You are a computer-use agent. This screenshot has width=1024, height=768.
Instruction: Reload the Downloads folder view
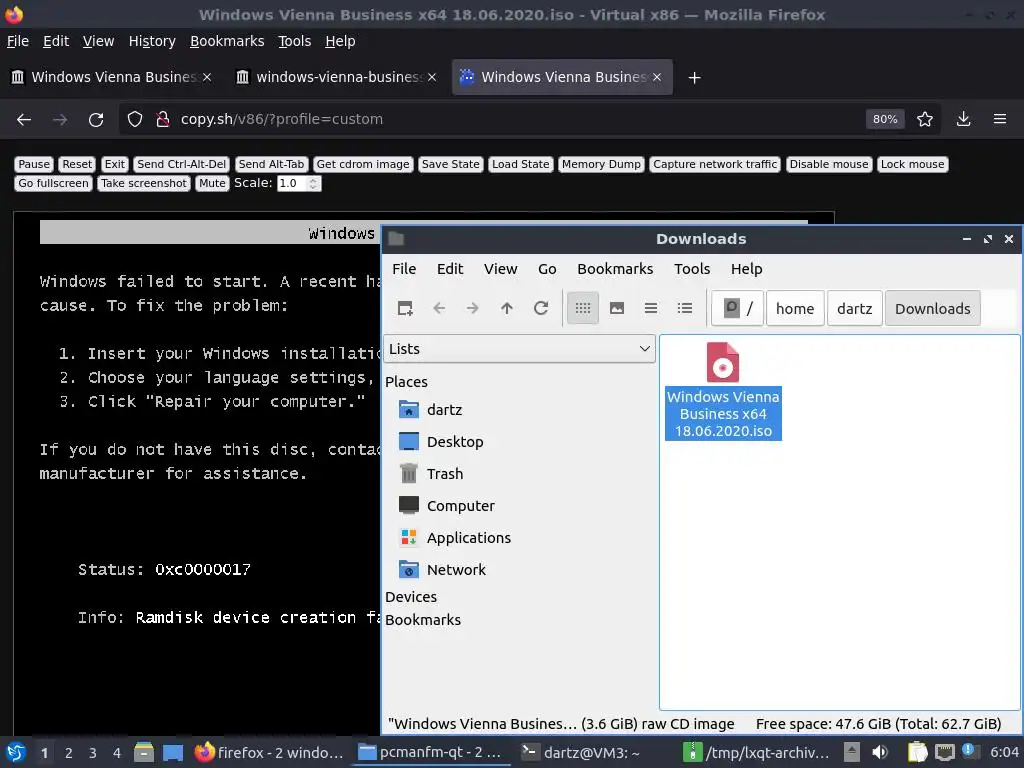pyautogui.click(x=541, y=308)
